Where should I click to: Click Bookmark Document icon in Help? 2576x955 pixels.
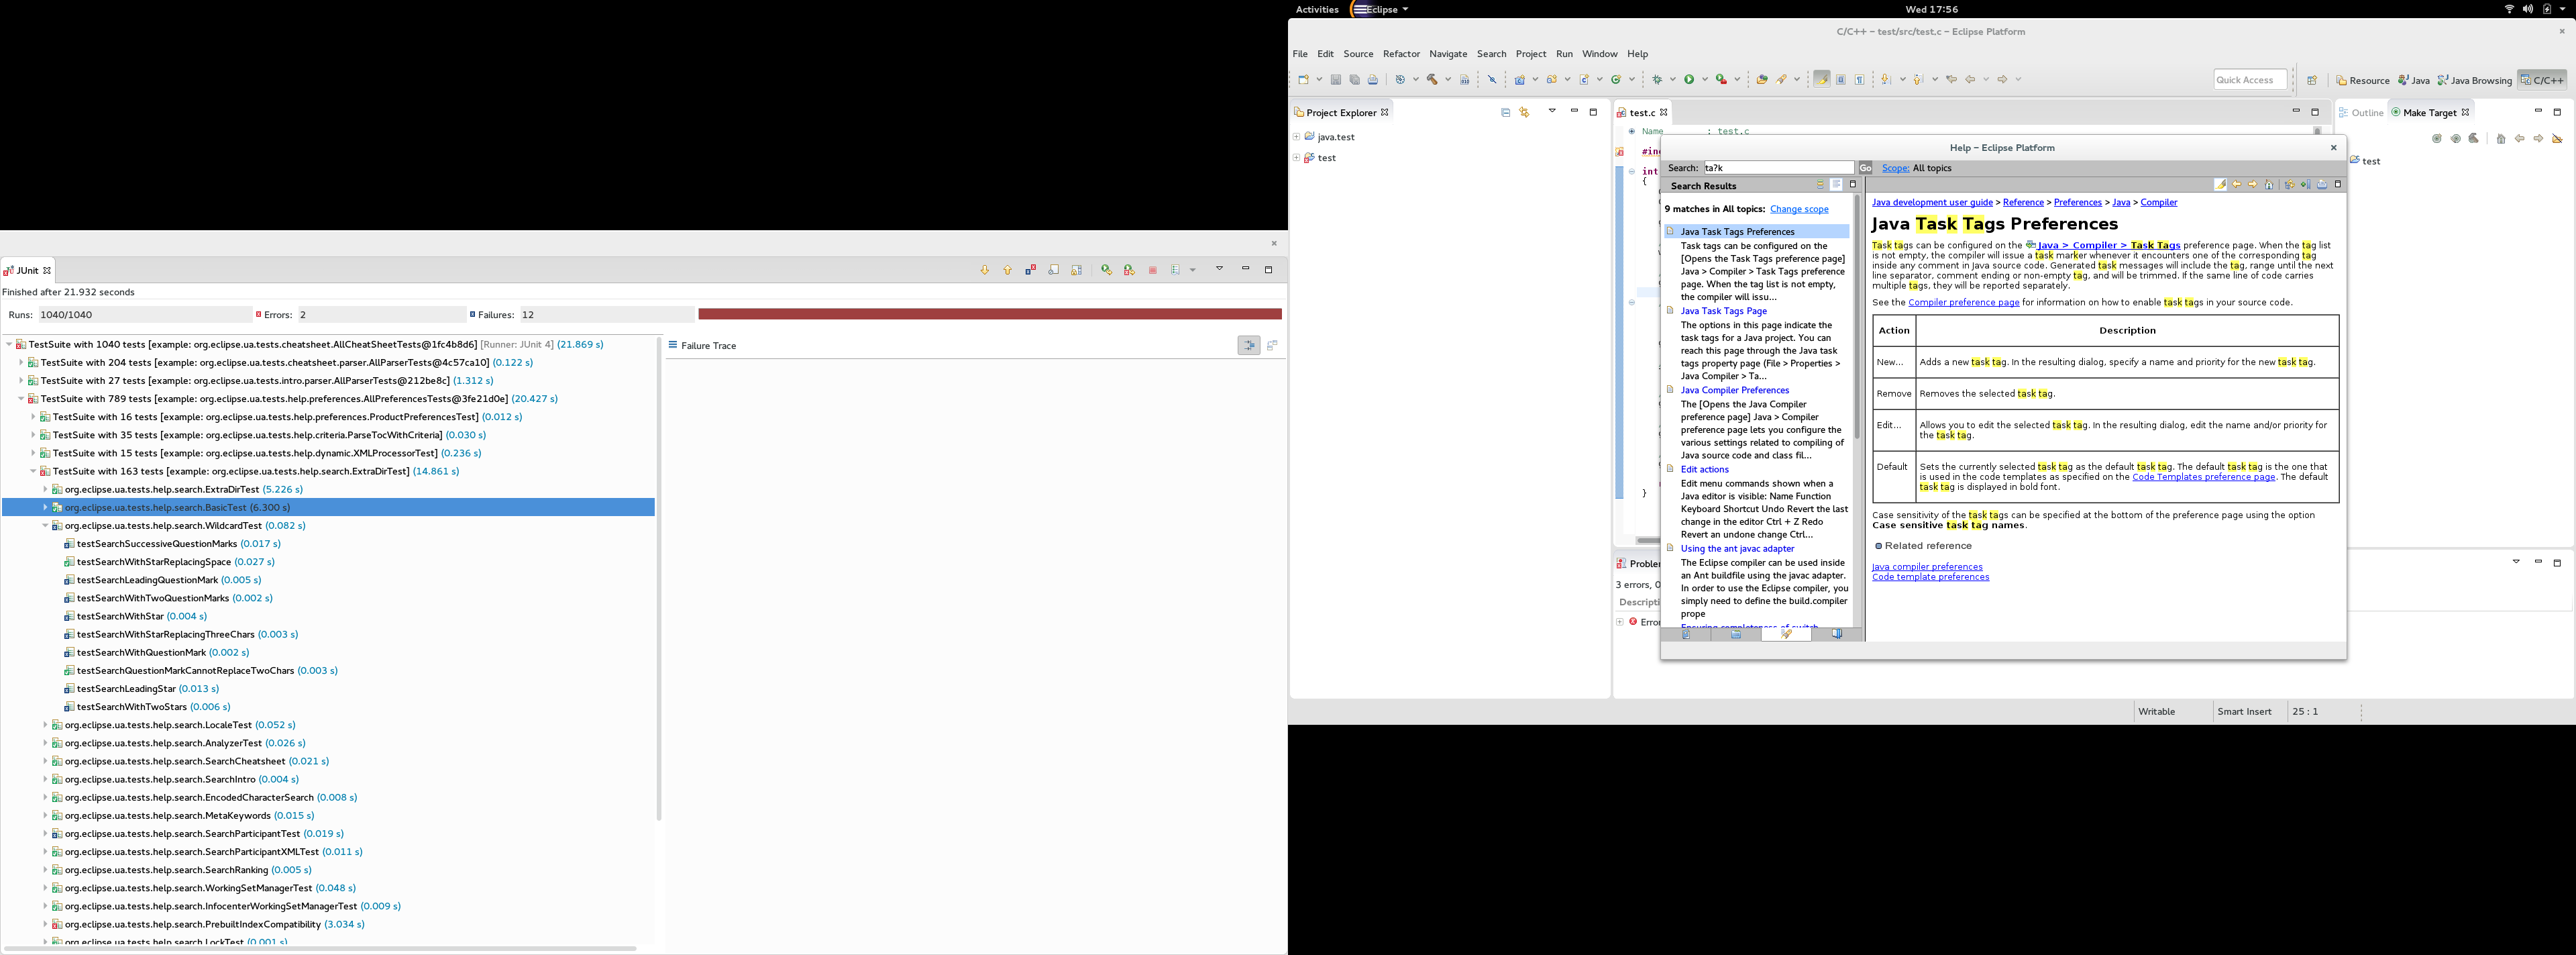tap(2305, 185)
